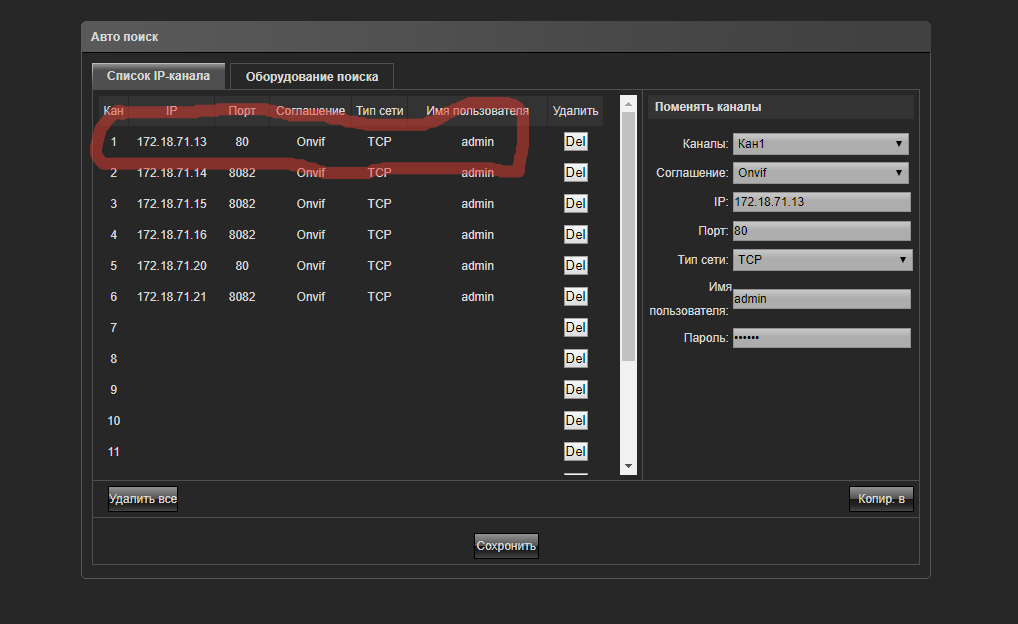This screenshot has height=624, width=1018.
Task: Select the Список IP-канала tab
Action: (158, 76)
